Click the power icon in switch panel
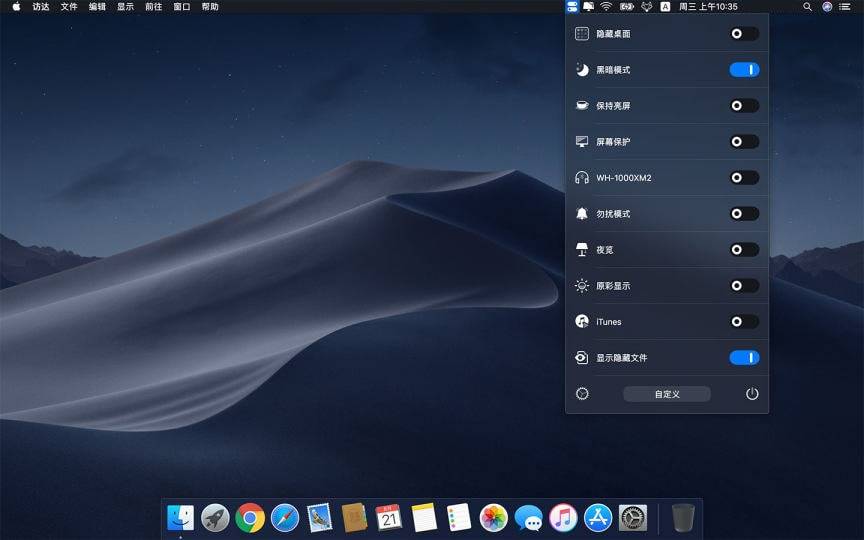 (x=752, y=394)
